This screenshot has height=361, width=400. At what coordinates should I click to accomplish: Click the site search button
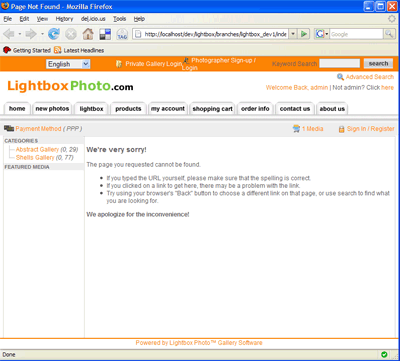[378, 63]
